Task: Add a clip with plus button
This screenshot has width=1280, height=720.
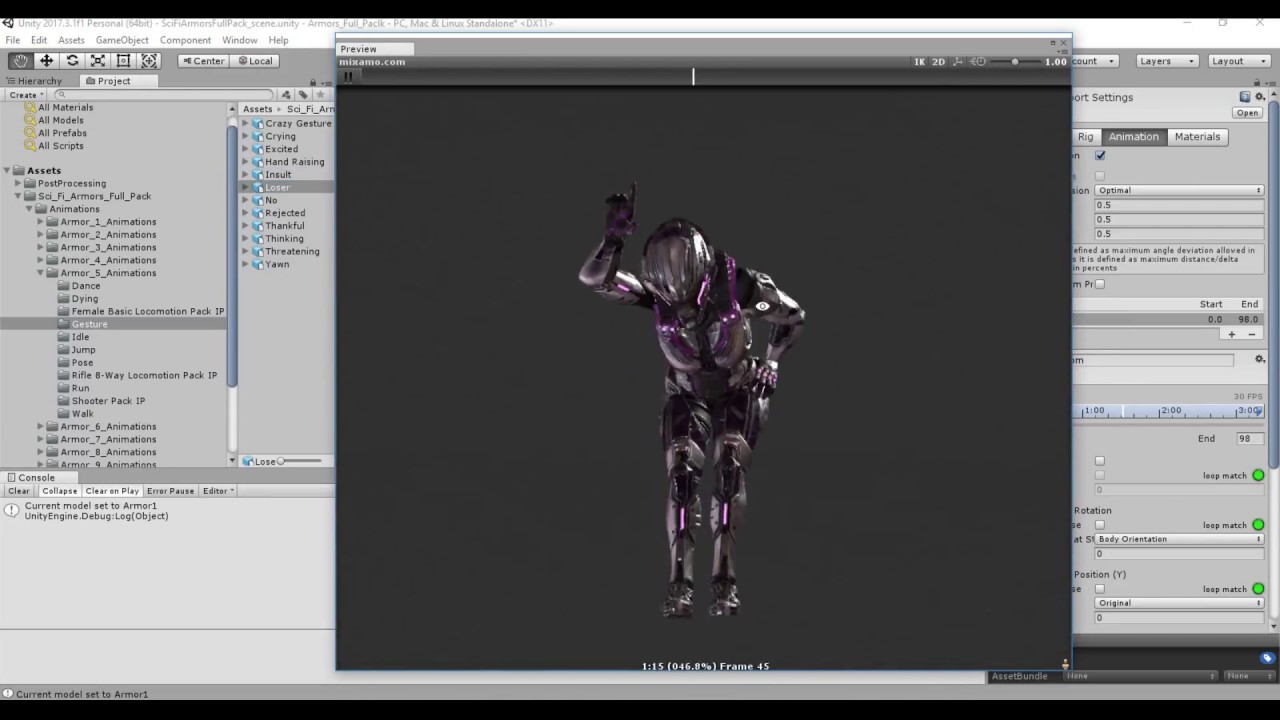Action: click(x=1232, y=334)
